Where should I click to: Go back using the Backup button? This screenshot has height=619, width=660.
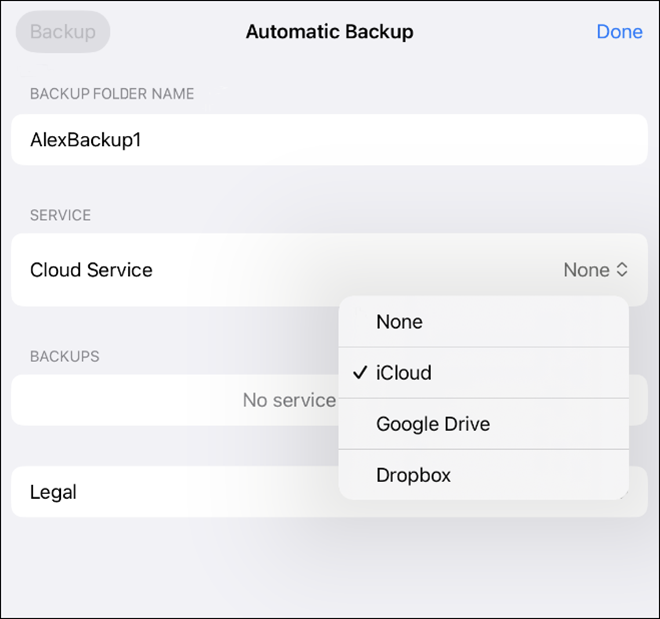point(63,32)
